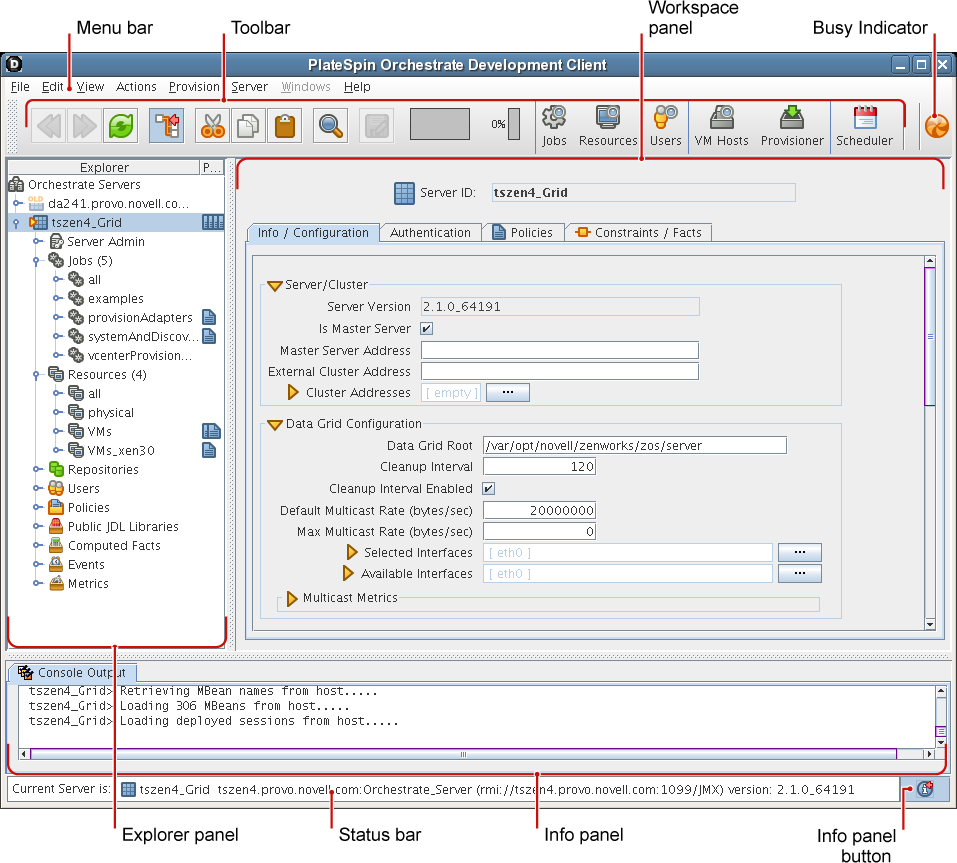The height and width of the screenshot is (863, 957).
Task: Click the ellipsis button for Available Interfaces
Action: tap(800, 573)
